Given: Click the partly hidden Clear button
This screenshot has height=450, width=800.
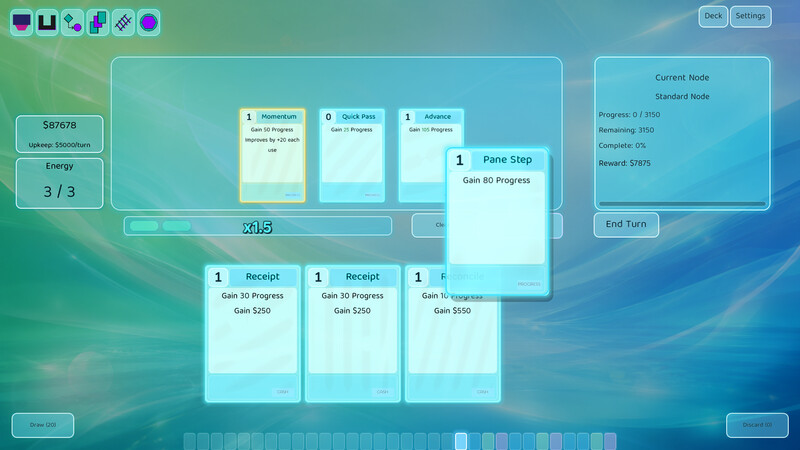Looking at the screenshot, I should tap(430, 225).
